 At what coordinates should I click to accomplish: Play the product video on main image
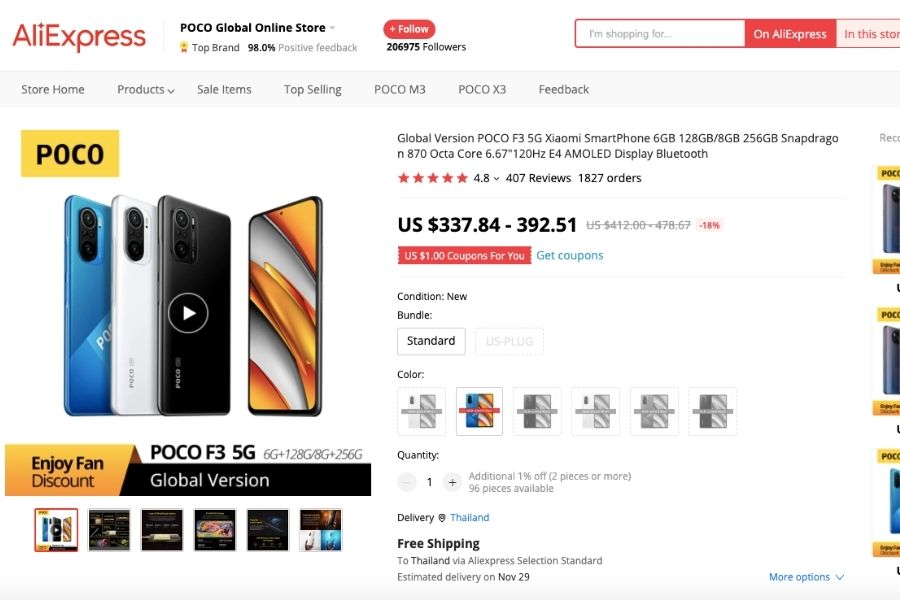point(188,313)
